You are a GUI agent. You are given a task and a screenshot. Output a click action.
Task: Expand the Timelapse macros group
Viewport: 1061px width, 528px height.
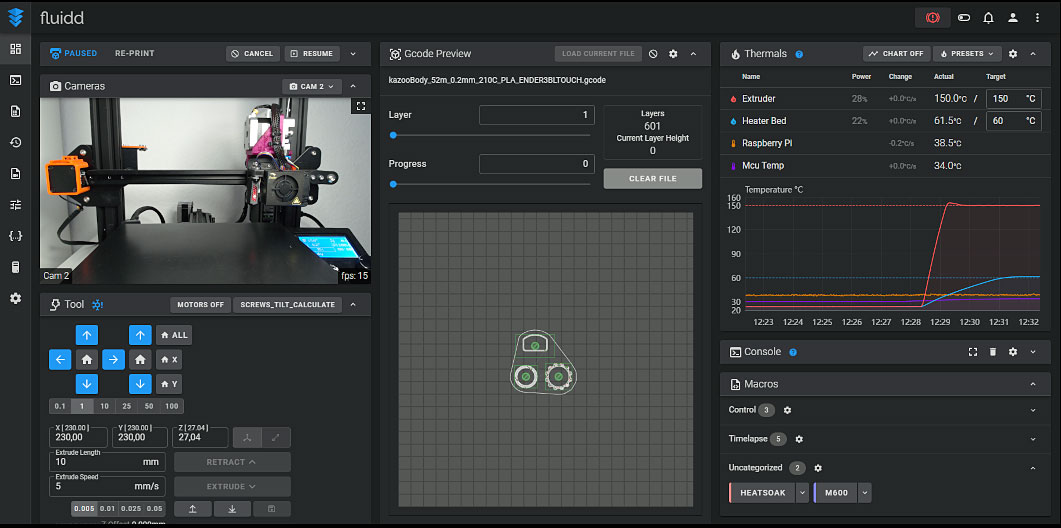click(x=1032, y=439)
